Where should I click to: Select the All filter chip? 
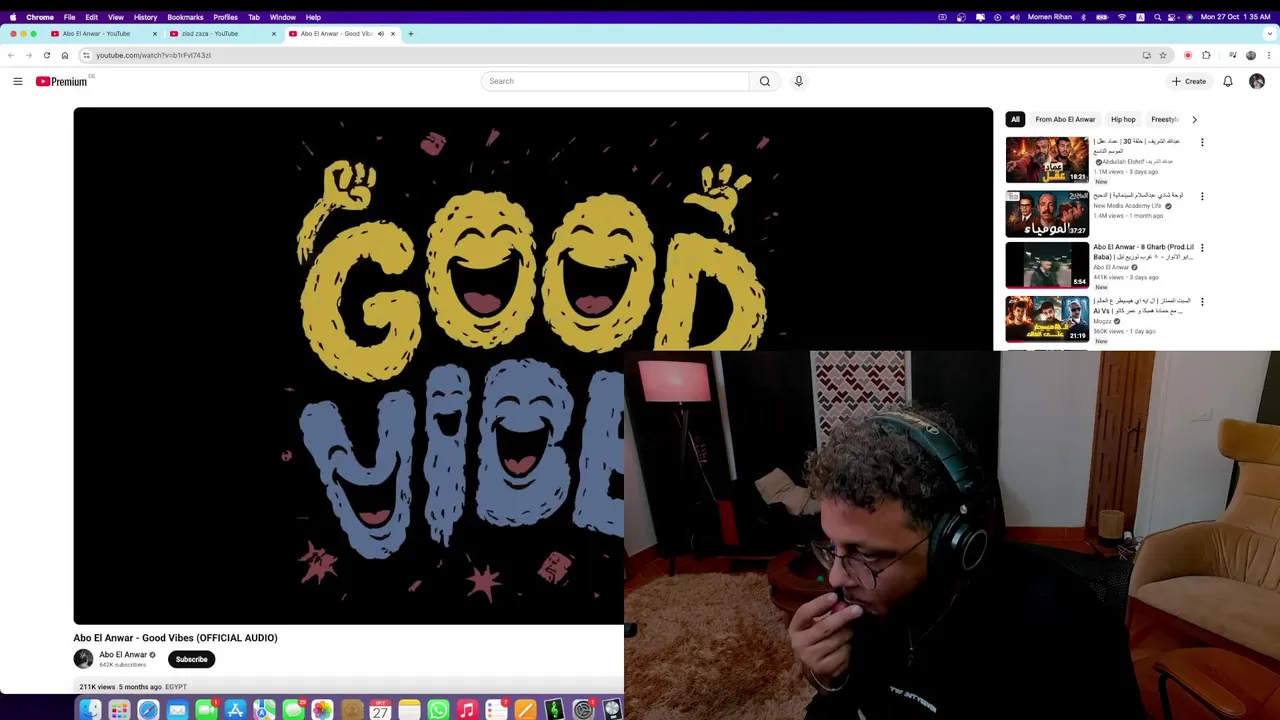point(1015,119)
